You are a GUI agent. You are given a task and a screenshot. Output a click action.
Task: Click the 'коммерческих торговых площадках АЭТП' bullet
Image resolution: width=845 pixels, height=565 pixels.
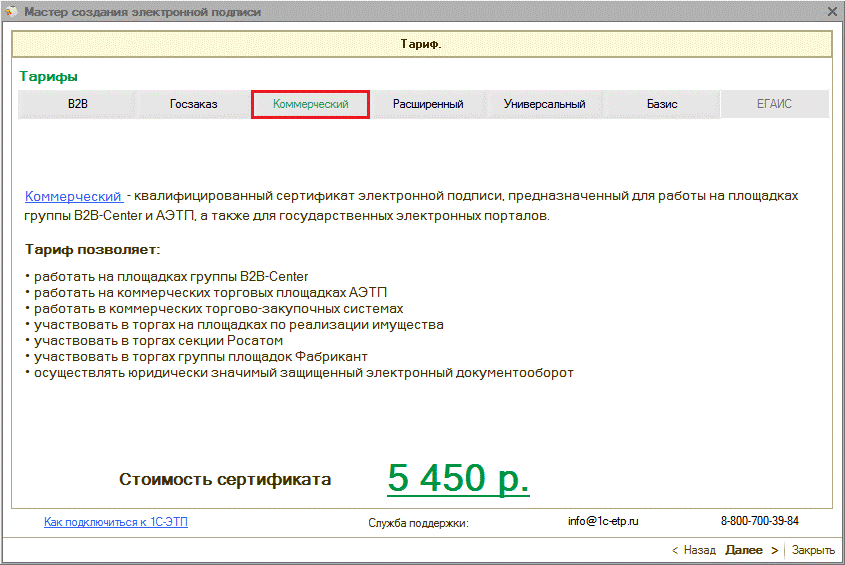click(206, 293)
